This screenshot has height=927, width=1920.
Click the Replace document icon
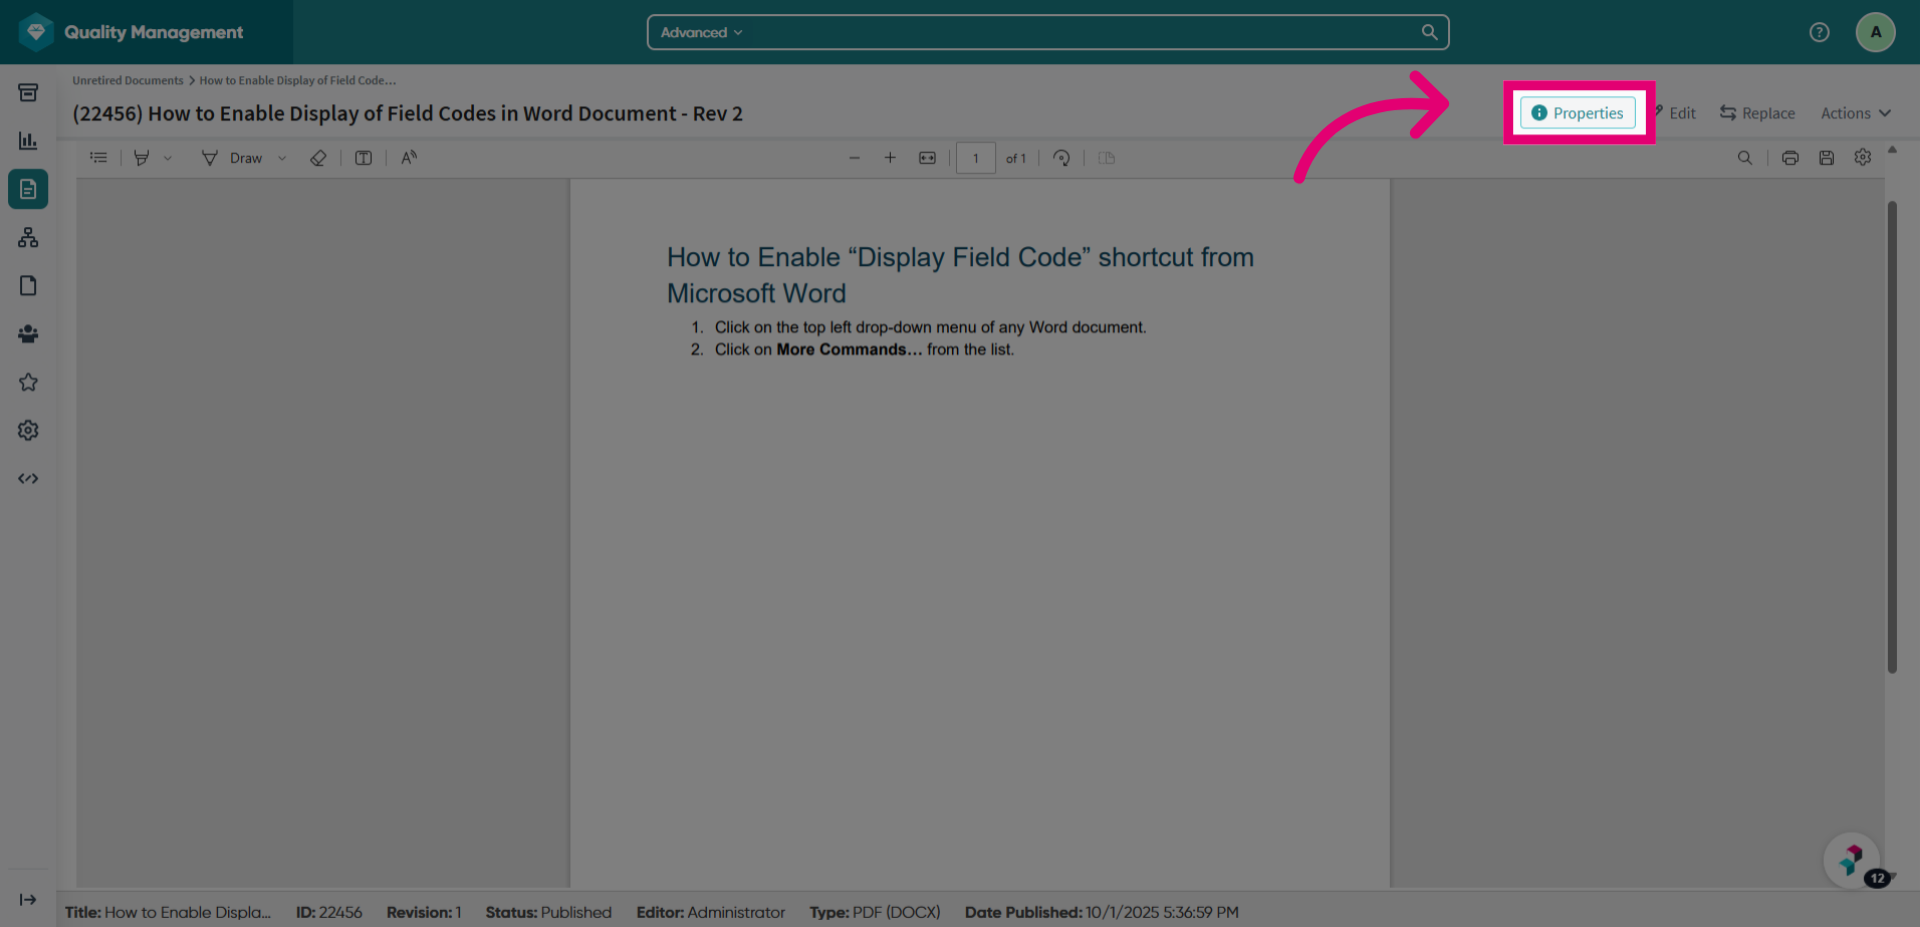tap(1728, 113)
